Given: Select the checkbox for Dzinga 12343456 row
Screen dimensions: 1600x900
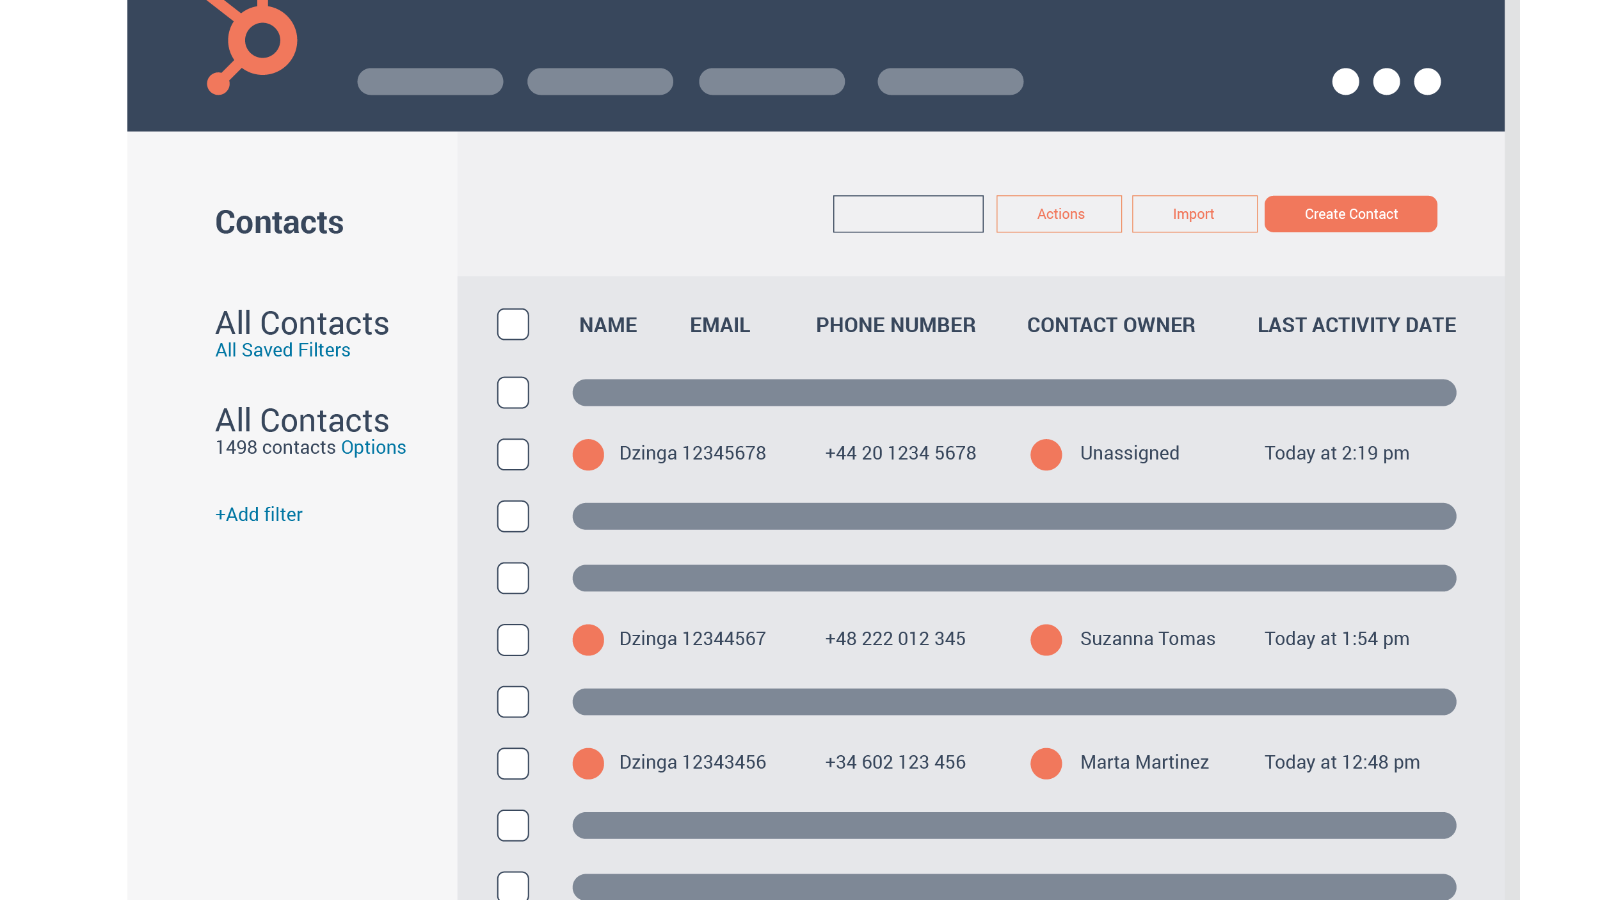Looking at the screenshot, I should 513,763.
